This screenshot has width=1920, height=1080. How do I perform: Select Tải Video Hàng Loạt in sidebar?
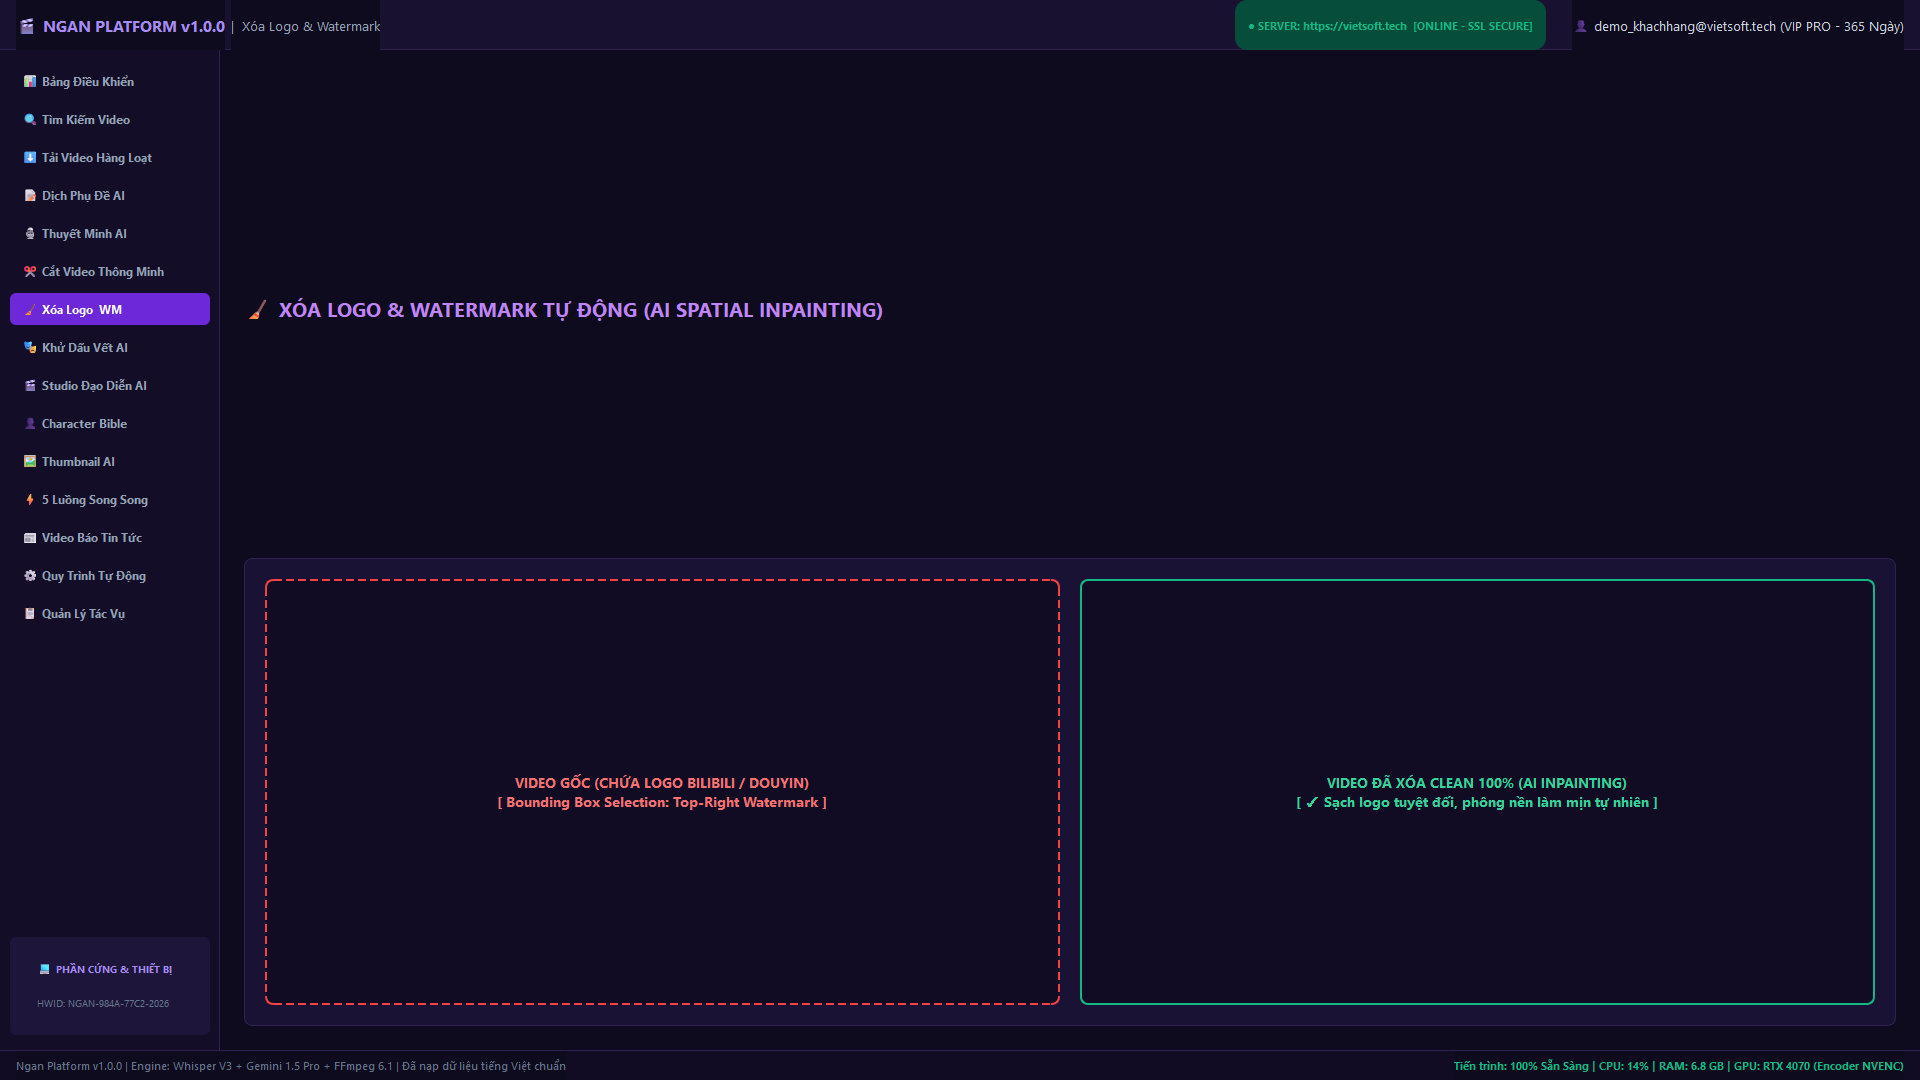tap(110, 158)
